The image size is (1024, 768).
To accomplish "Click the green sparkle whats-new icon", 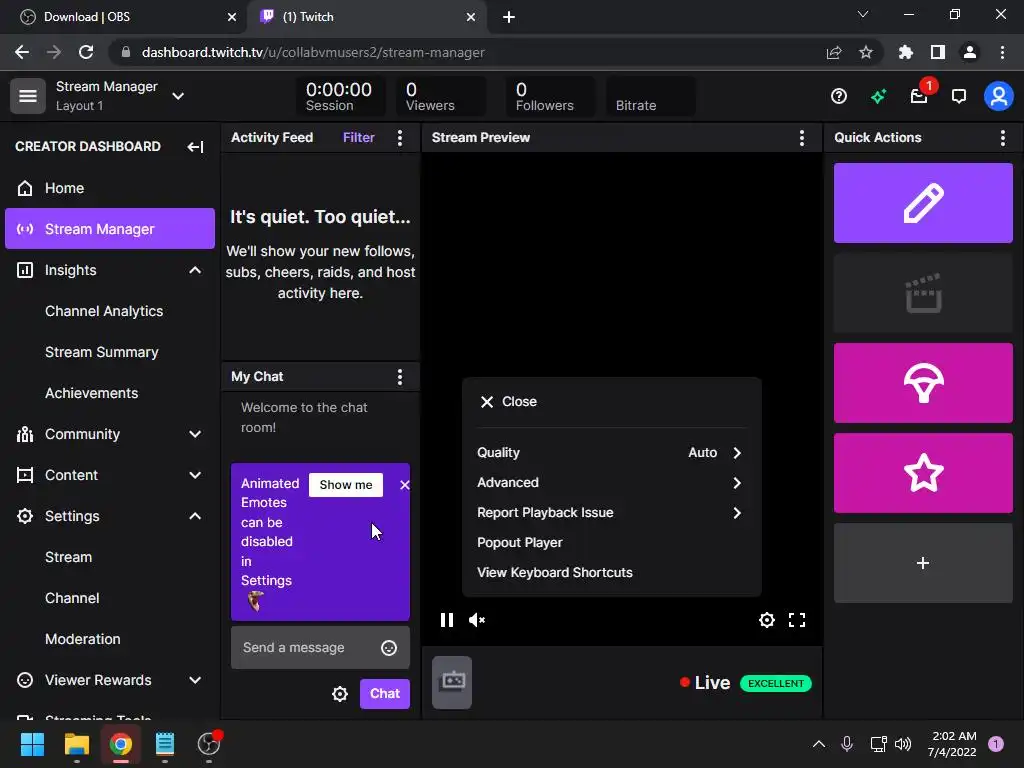I will 878,97.
